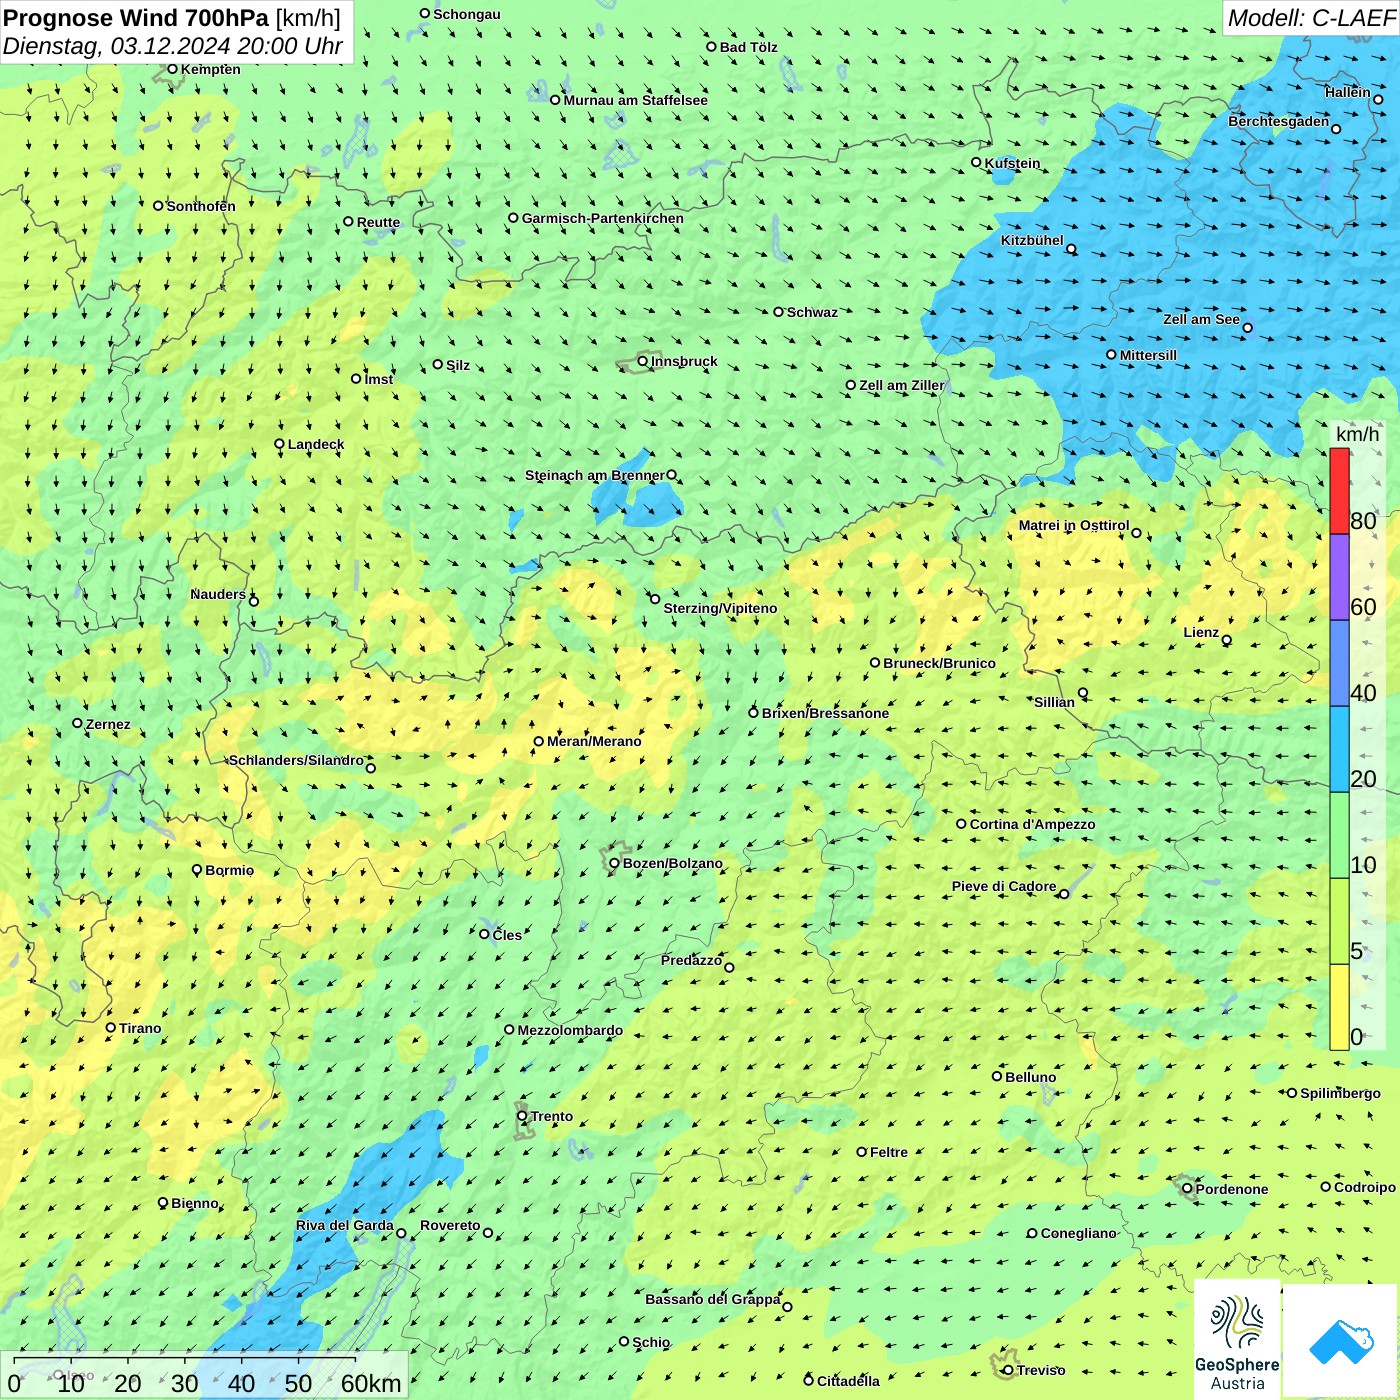The image size is (1400, 1400).
Task: Click the 'Landeck' label
Action: click(316, 444)
